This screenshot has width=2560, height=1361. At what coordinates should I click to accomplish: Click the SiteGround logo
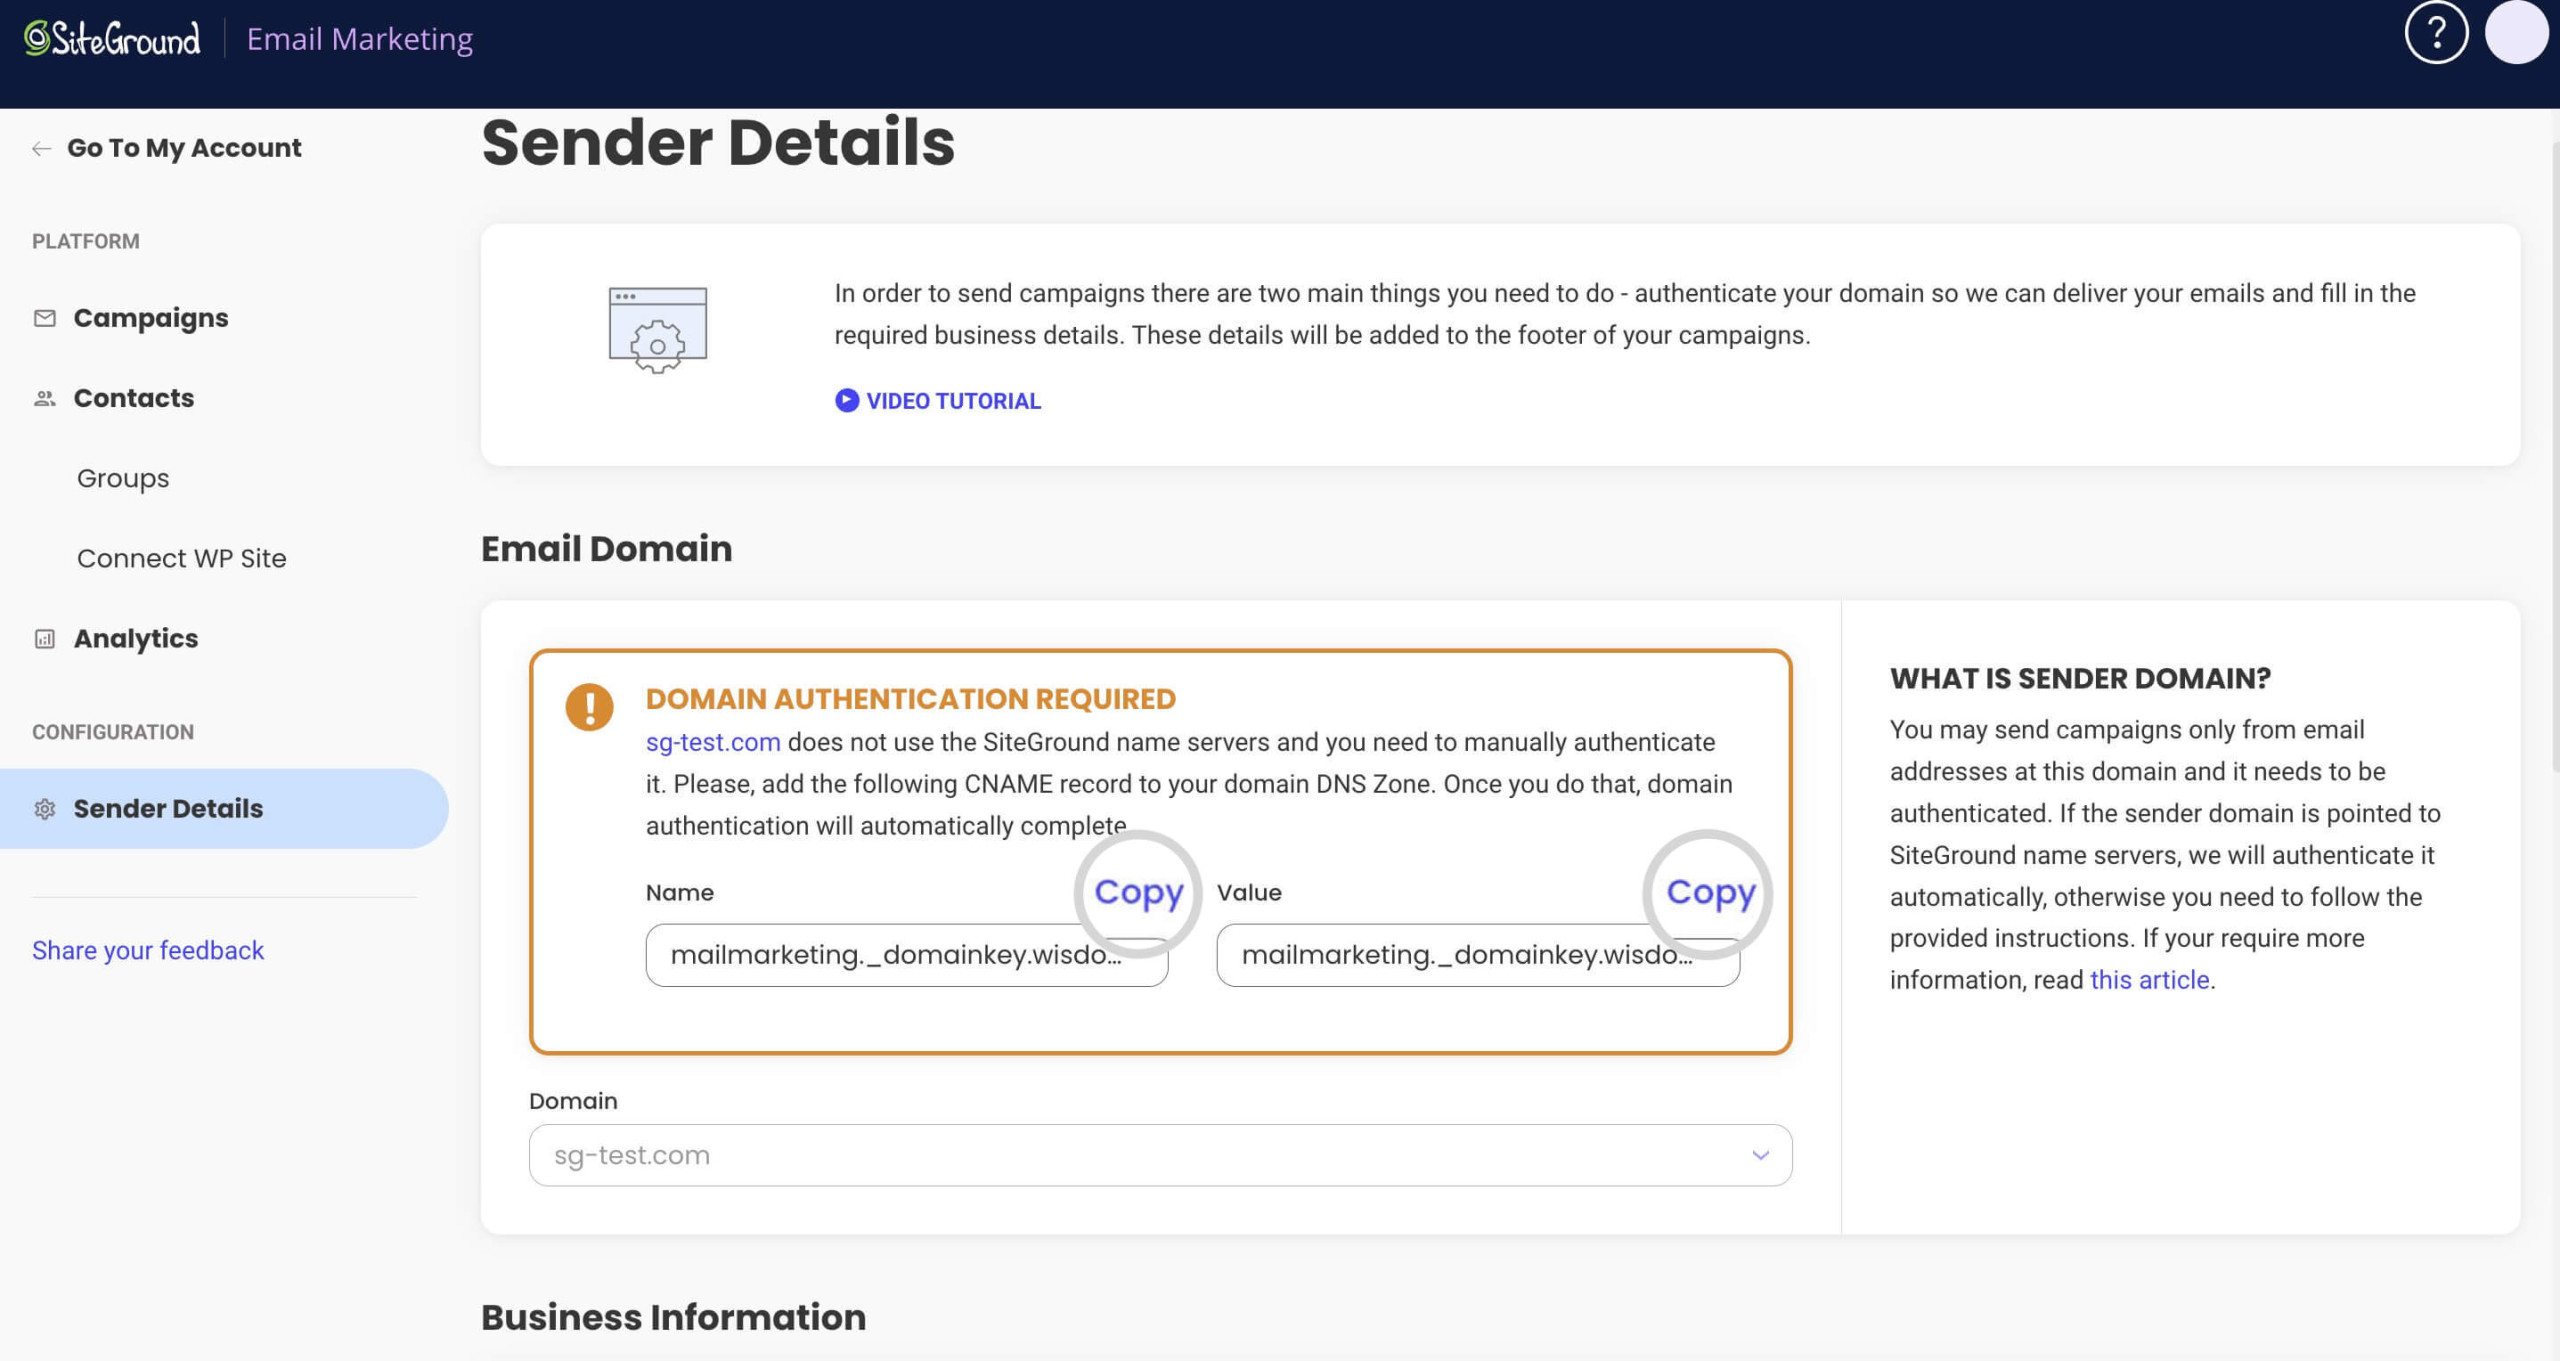pos(112,38)
